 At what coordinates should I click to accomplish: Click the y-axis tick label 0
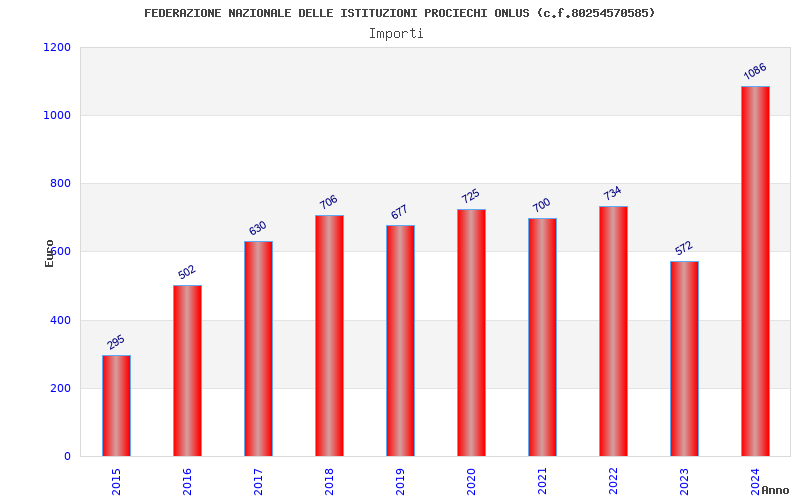[67, 457]
